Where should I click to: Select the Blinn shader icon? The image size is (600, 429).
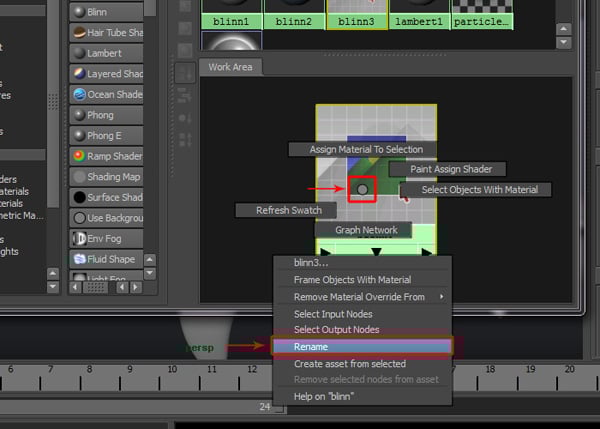tap(80, 12)
